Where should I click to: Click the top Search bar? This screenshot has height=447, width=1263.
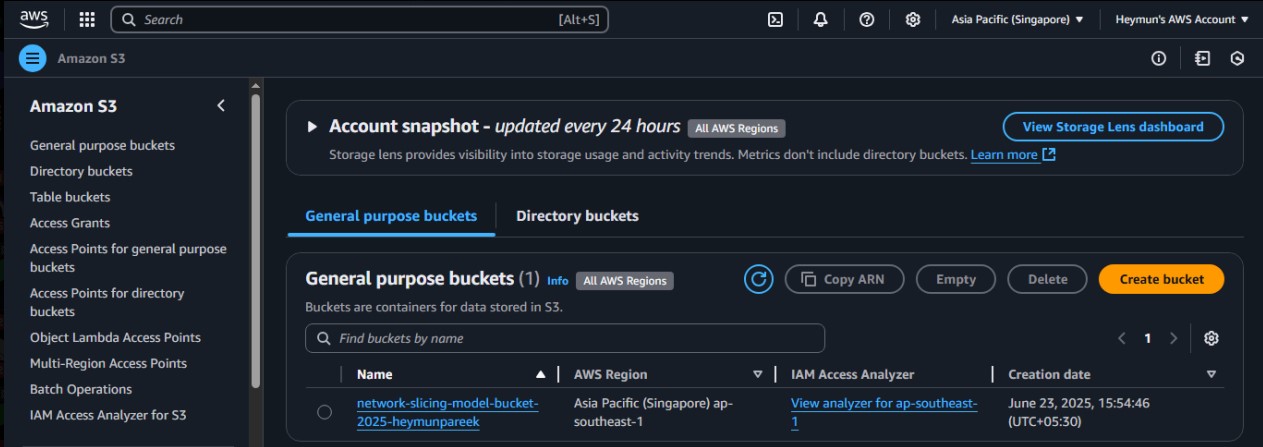coord(359,19)
